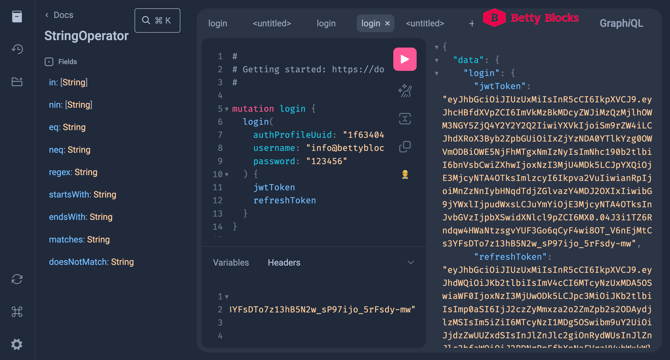The image size is (670, 360).
Task: Close the active login tab
Action: point(387,23)
